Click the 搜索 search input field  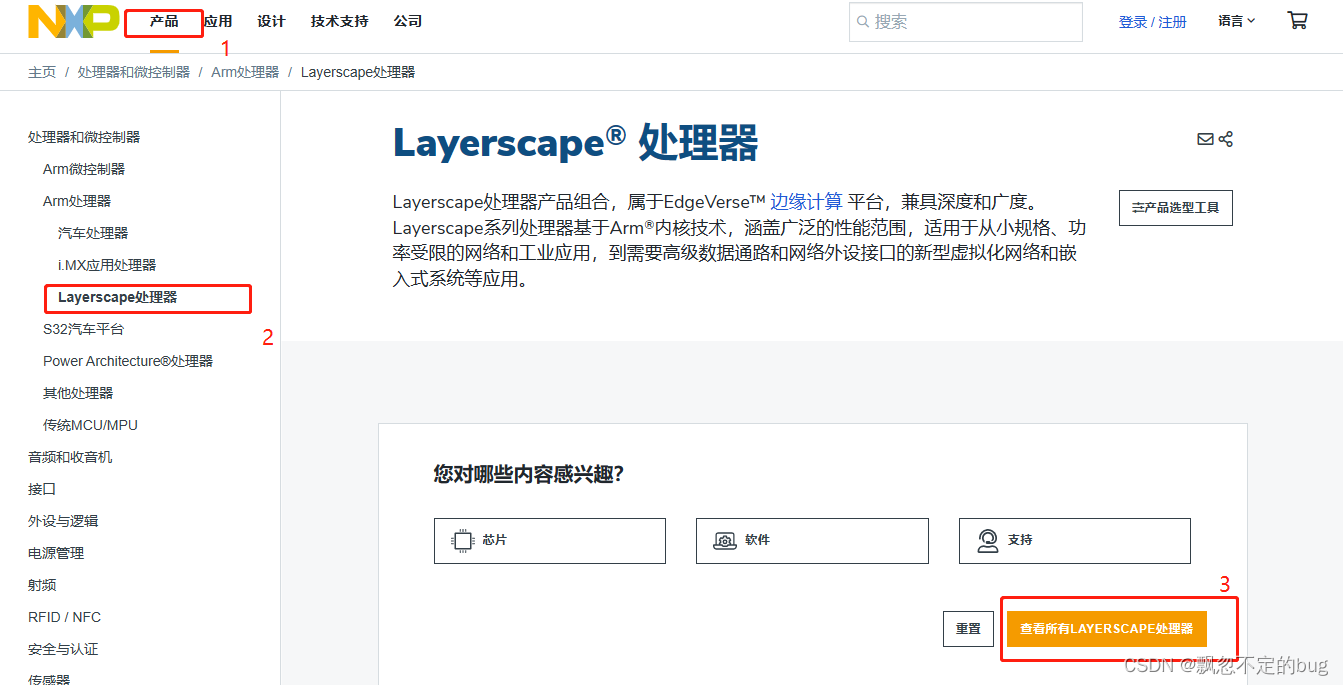pos(965,21)
